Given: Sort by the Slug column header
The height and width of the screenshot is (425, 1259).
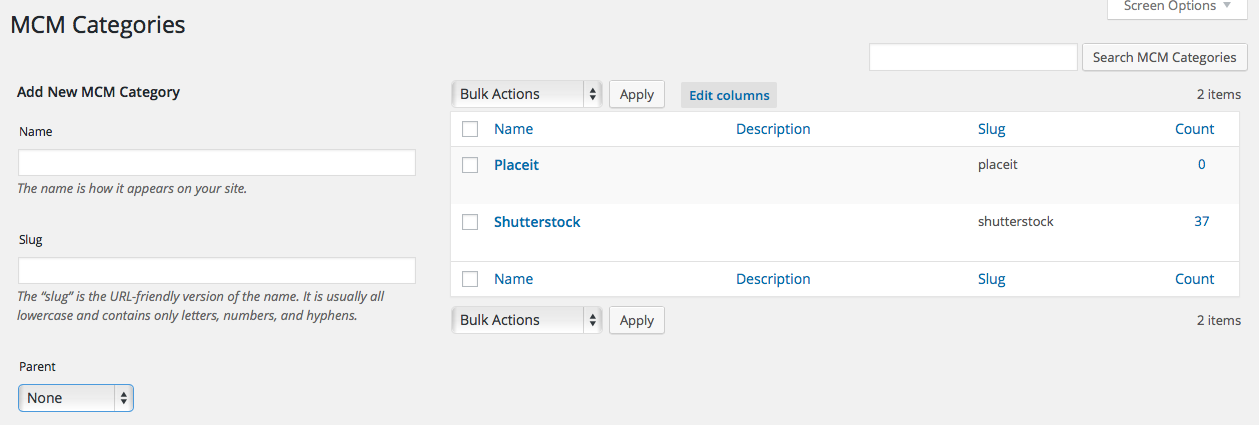Looking at the screenshot, I should point(991,129).
